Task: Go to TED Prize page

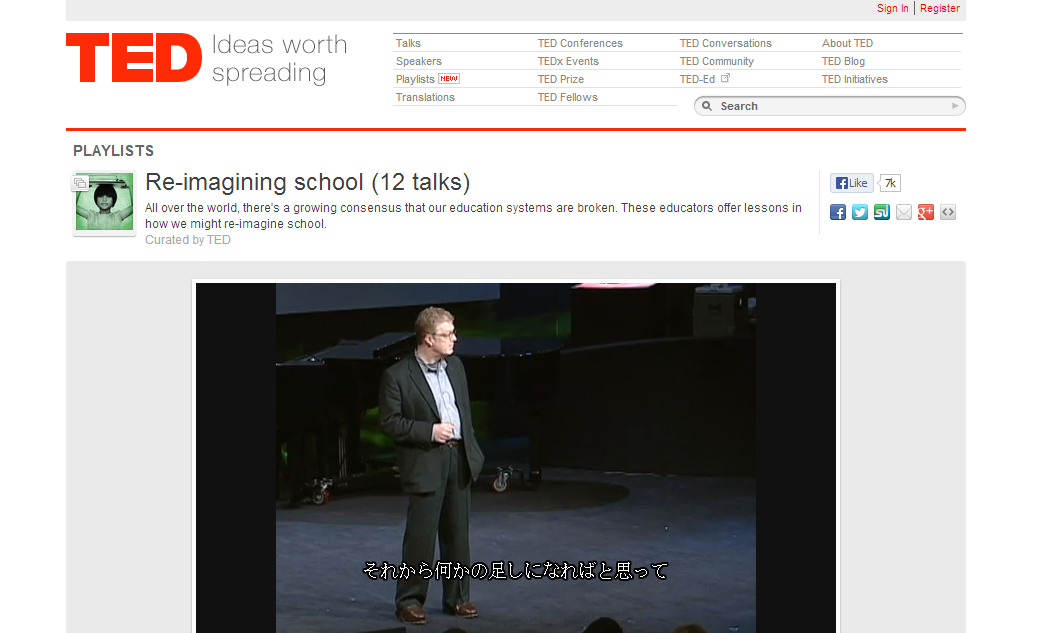Action: click(560, 79)
